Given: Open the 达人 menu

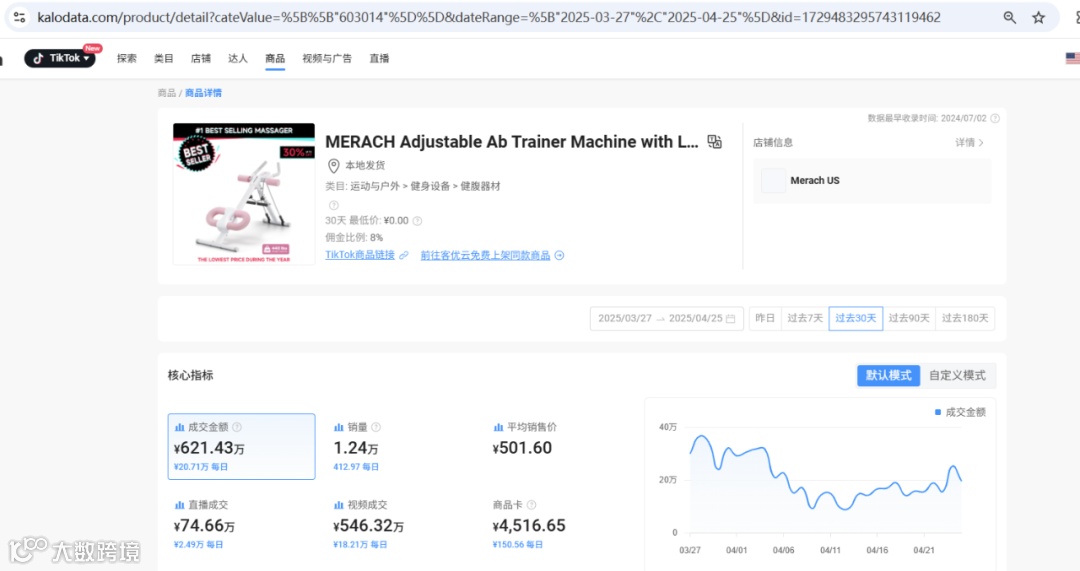Looking at the screenshot, I should [238, 59].
